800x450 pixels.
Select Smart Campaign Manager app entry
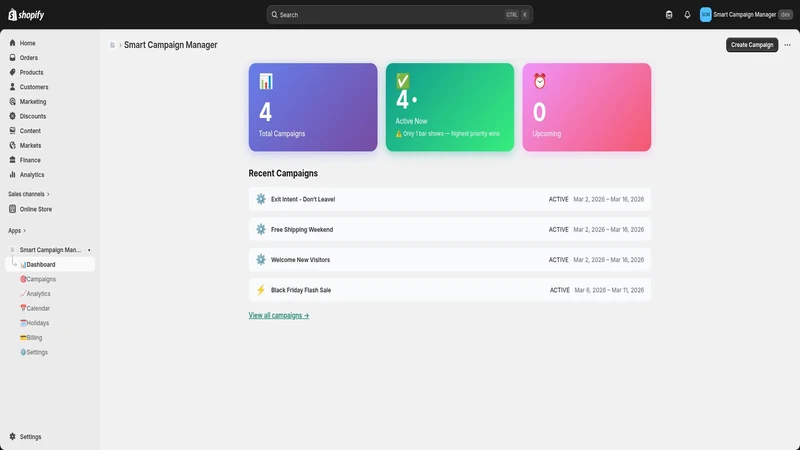(x=50, y=250)
